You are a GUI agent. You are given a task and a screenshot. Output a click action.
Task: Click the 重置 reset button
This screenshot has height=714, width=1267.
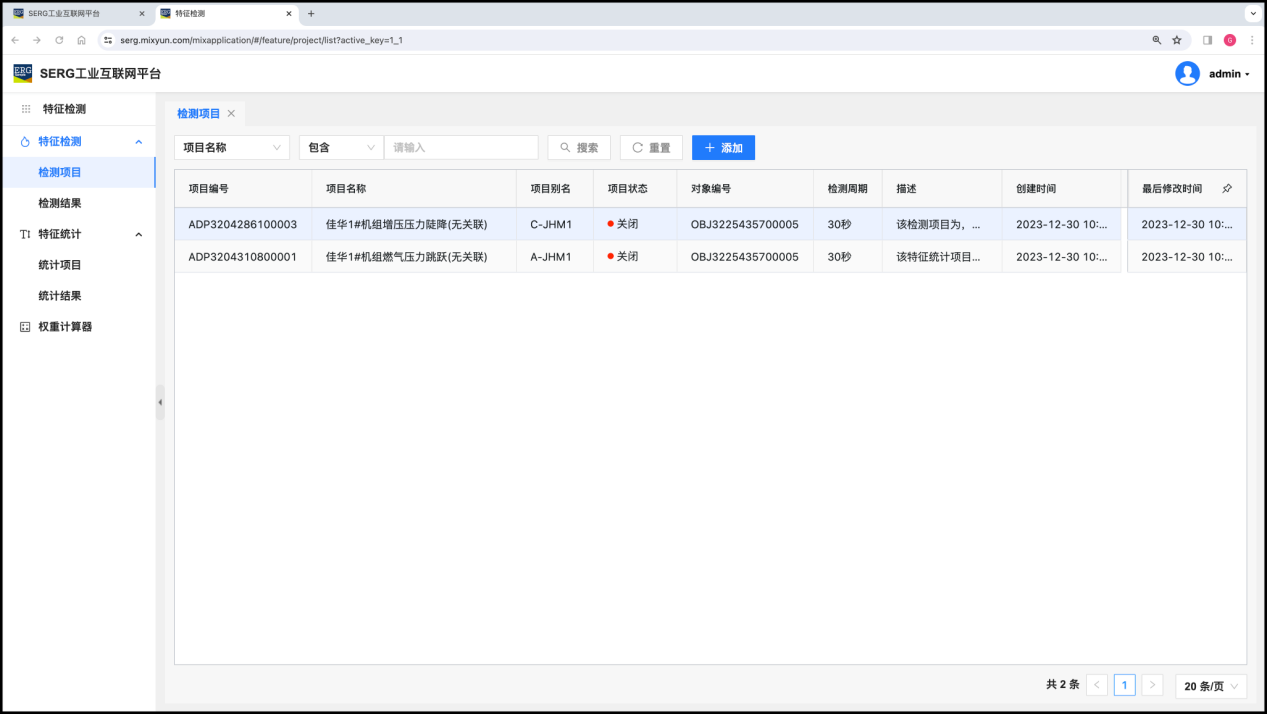[651, 148]
